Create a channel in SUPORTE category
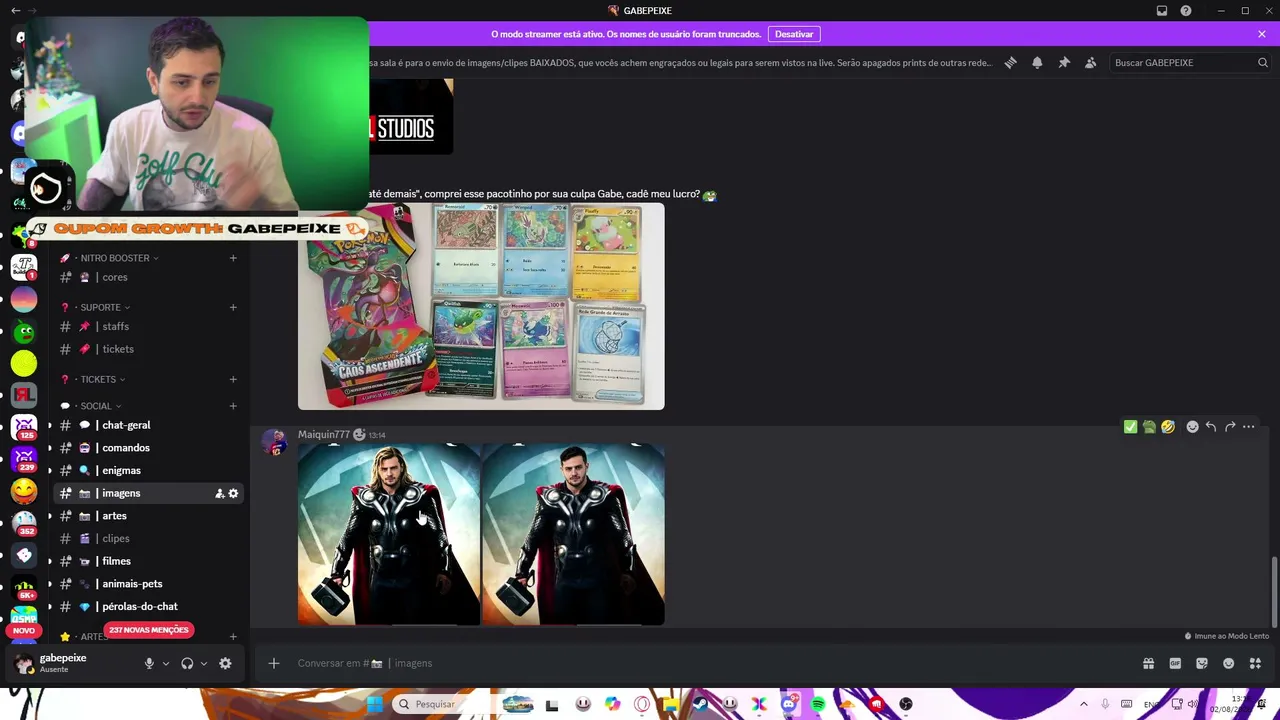This screenshot has height=720, width=1280. click(x=233, y=307)
